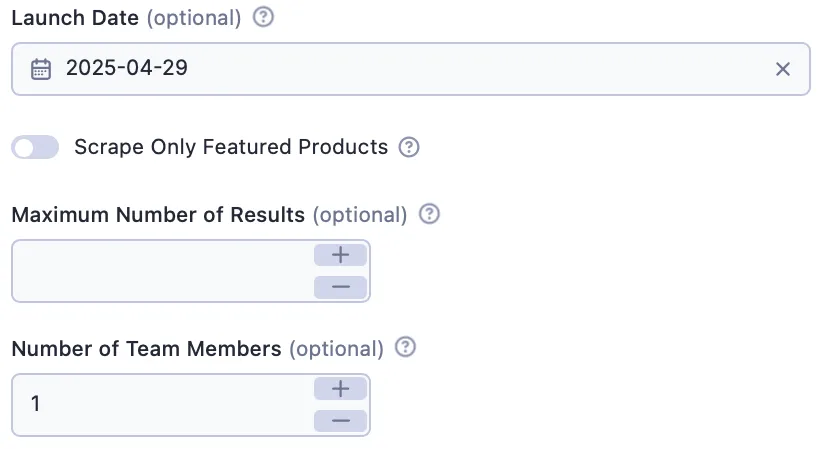Click the Scrape Only Featured Products label
820x449 pixels.
pos(231,147)
